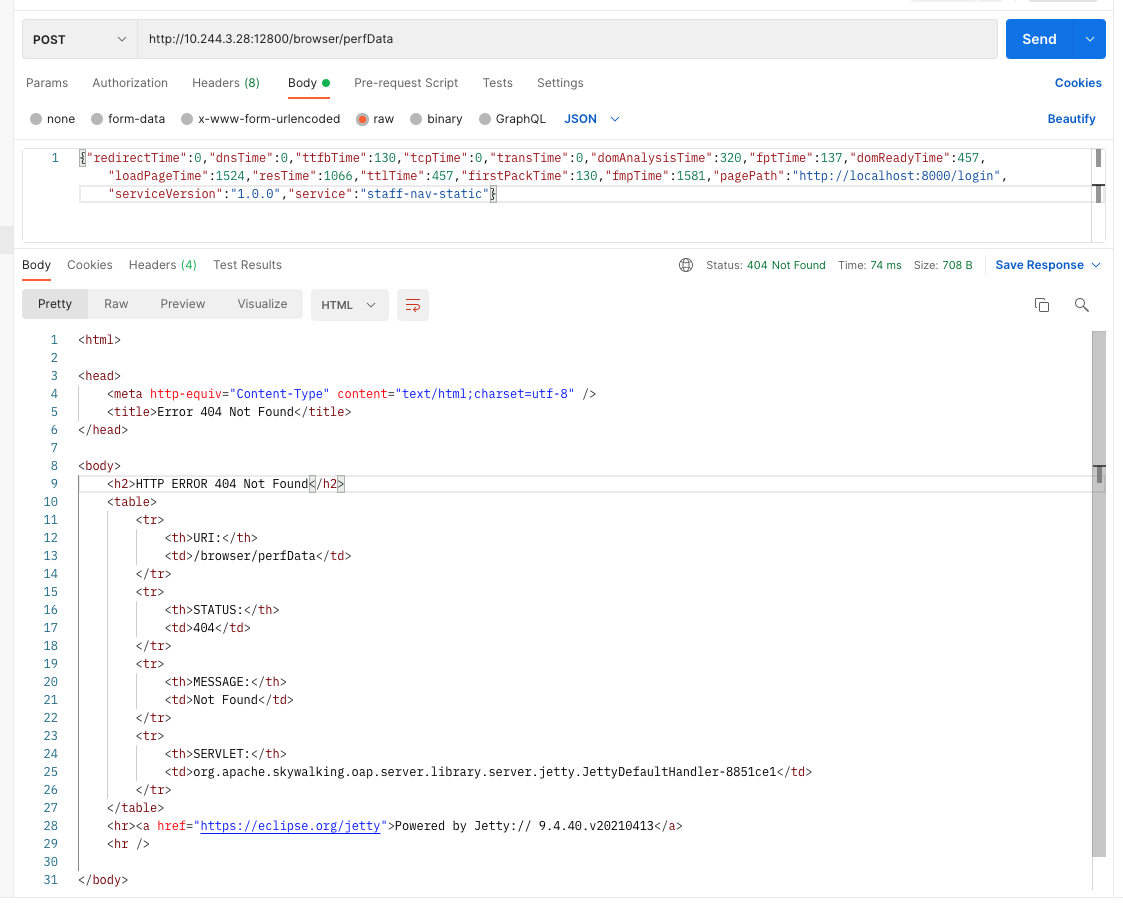Image resolution: width=1123 pixels, height=904 pixels.
Task: Expand the Send button arrow menu
Action: (1089, 39)
